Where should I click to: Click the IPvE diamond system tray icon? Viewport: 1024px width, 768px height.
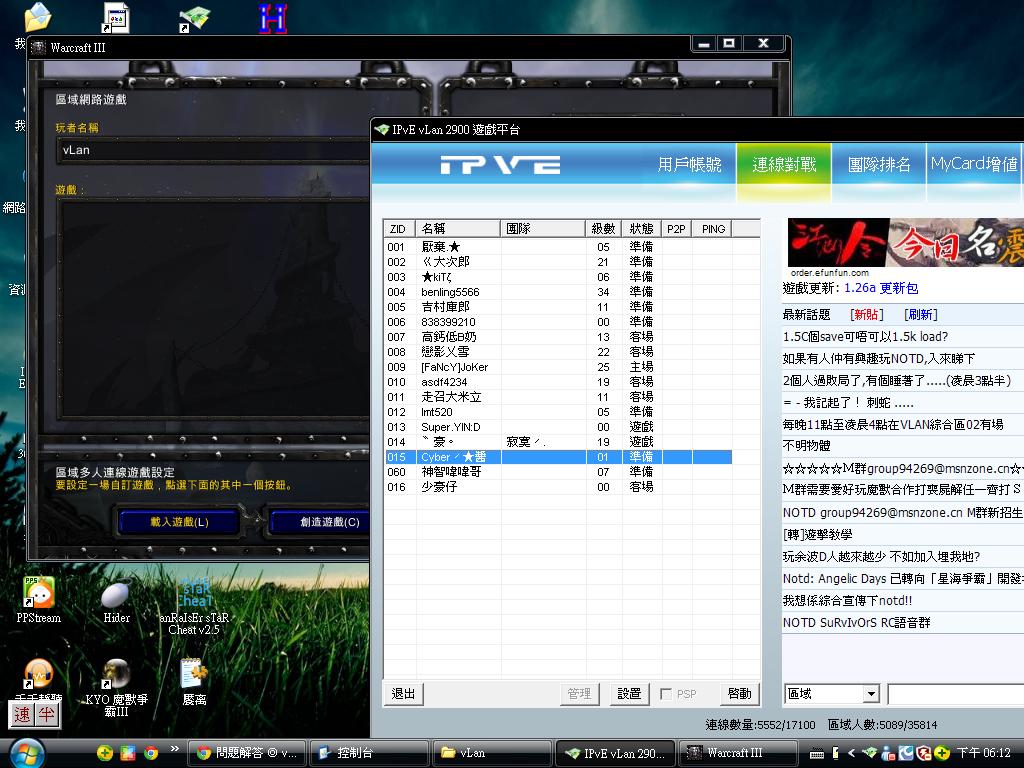869,753
